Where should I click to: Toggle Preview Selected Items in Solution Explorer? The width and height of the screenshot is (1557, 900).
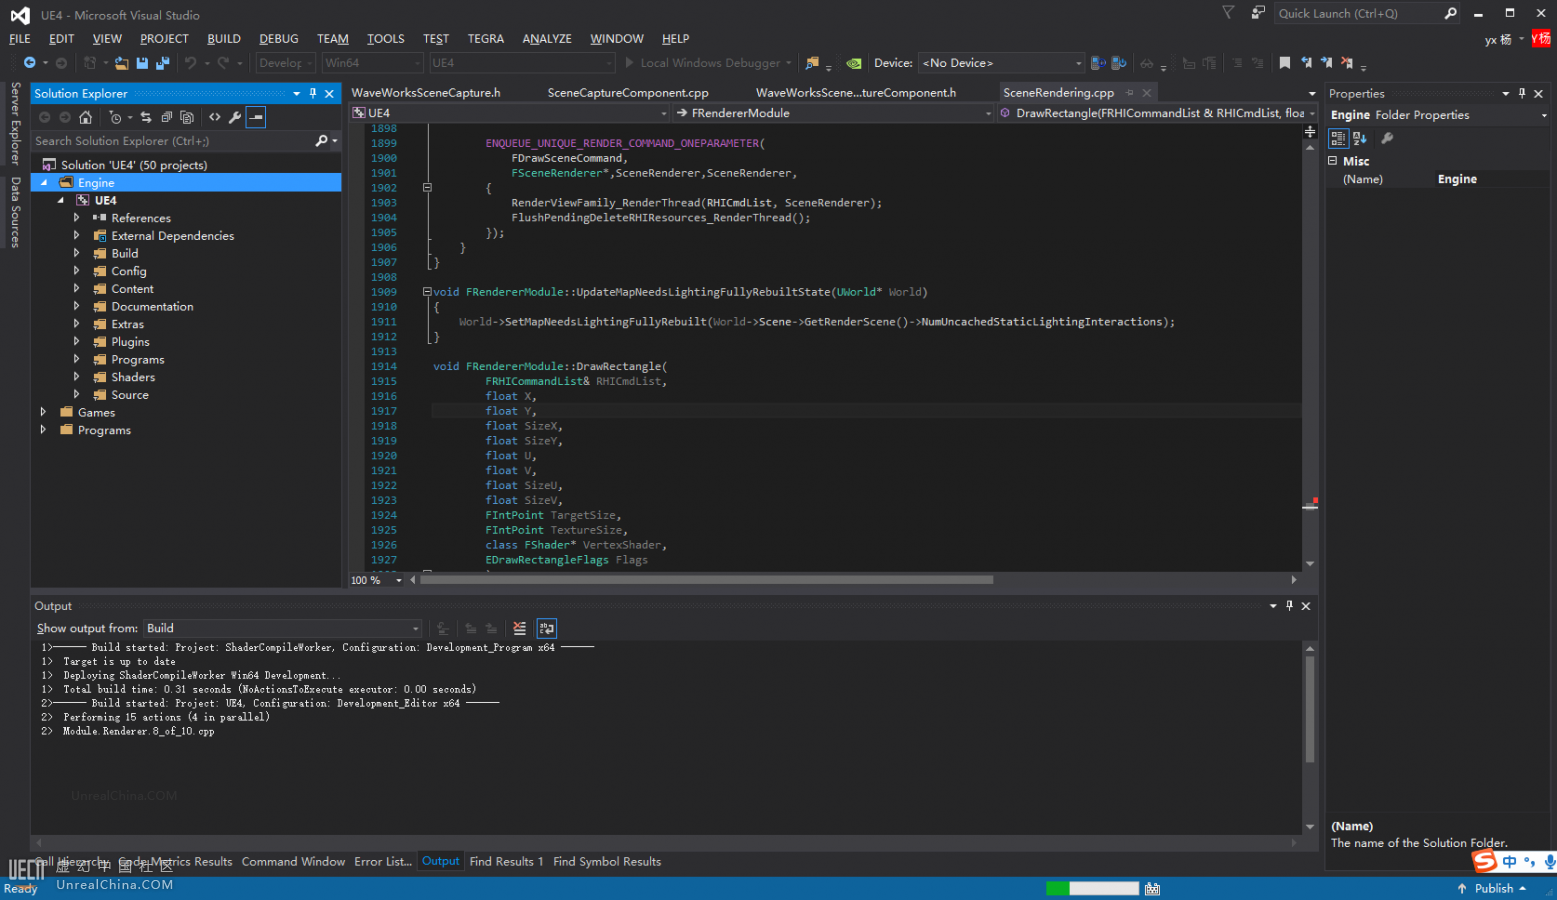(256, 117)
